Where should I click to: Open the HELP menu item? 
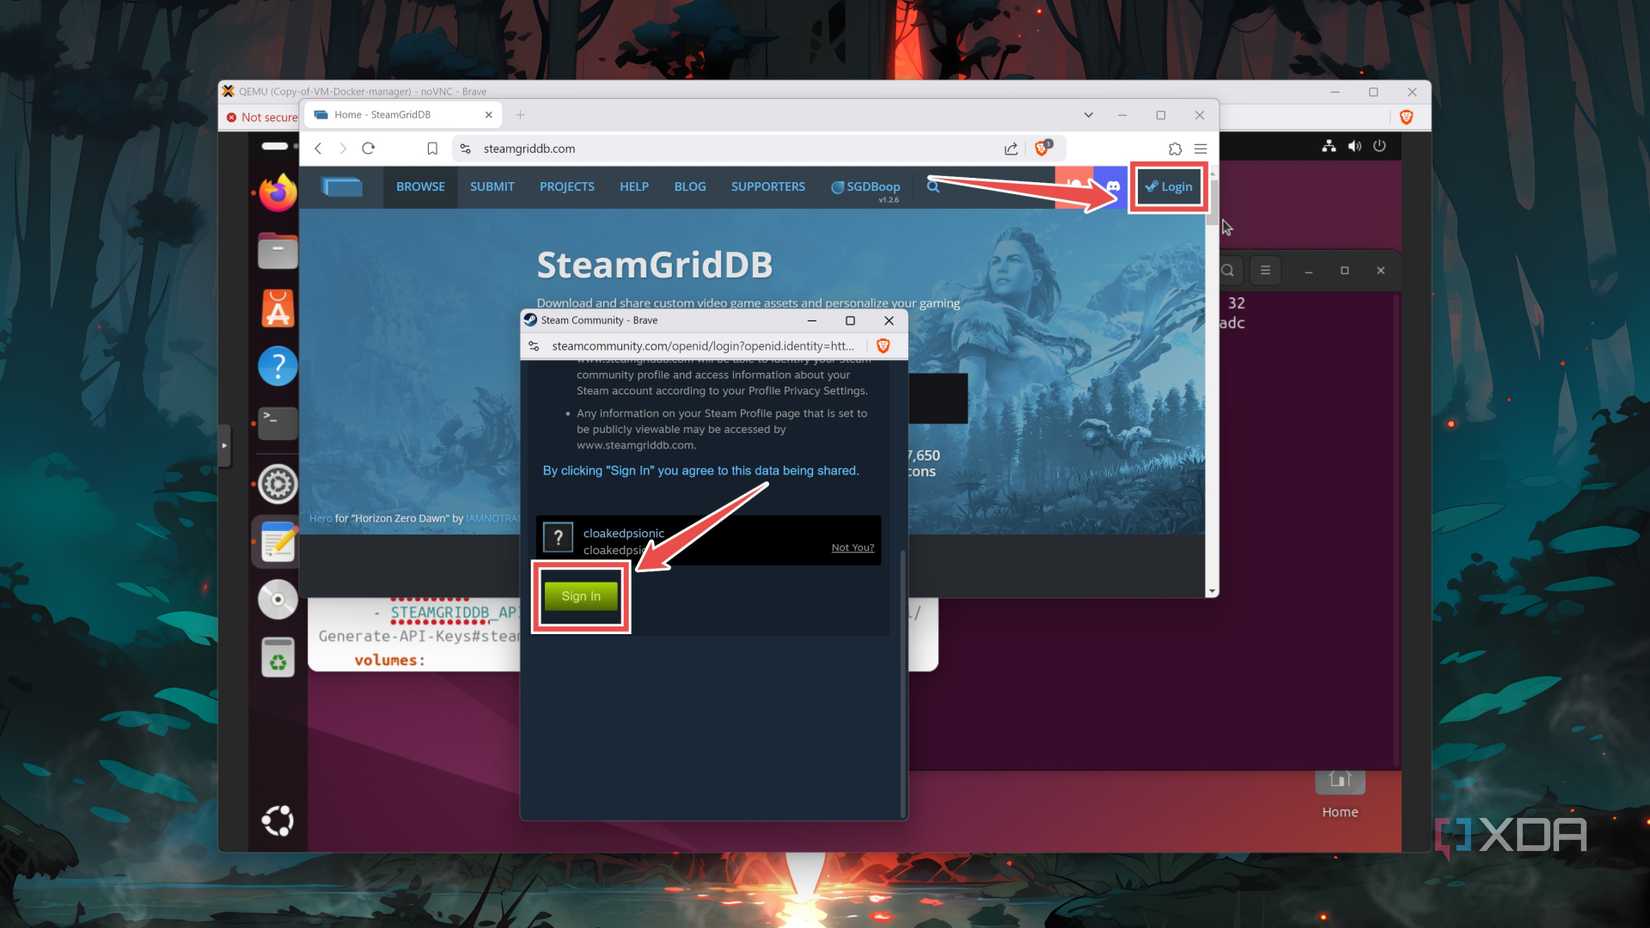click(x=634, y=187)
